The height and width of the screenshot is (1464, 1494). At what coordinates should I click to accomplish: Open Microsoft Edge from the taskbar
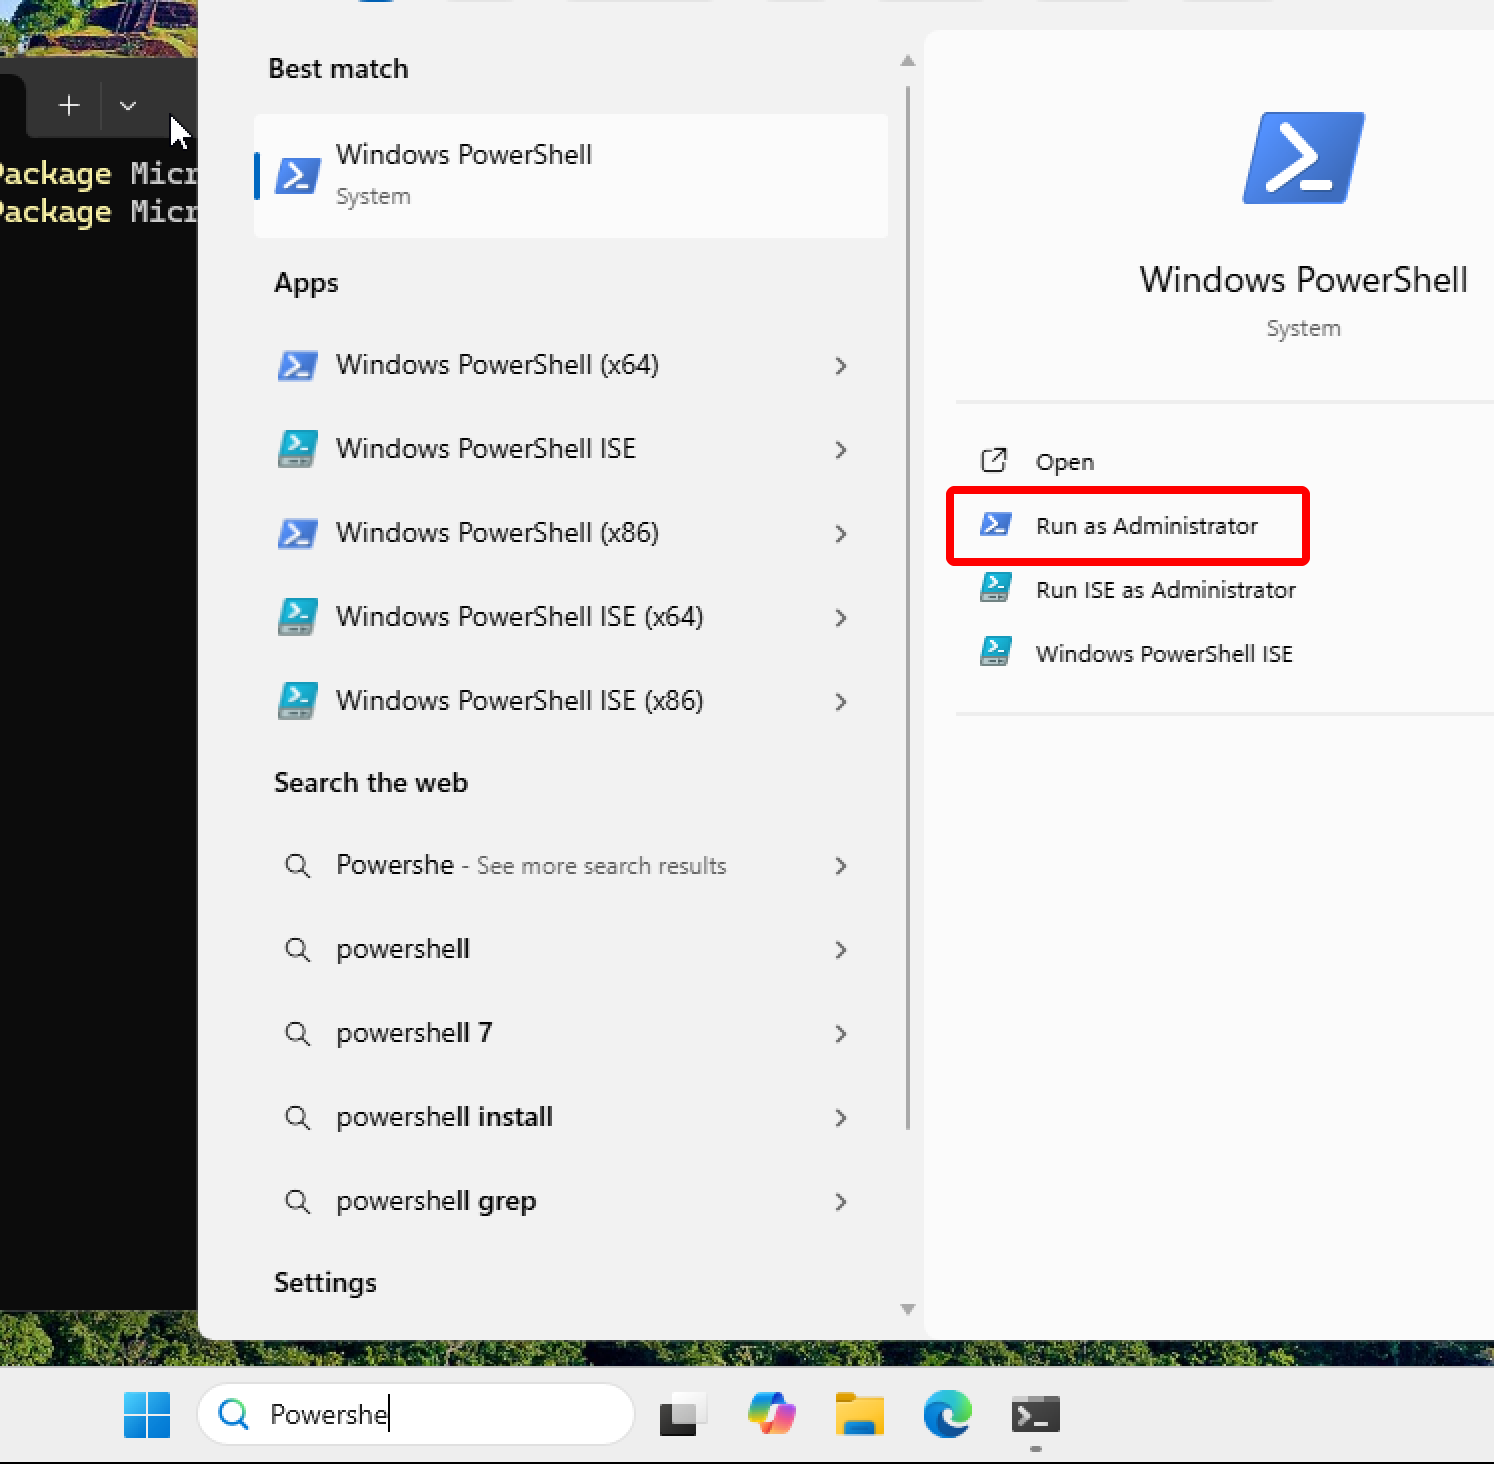click(947, 1414)
